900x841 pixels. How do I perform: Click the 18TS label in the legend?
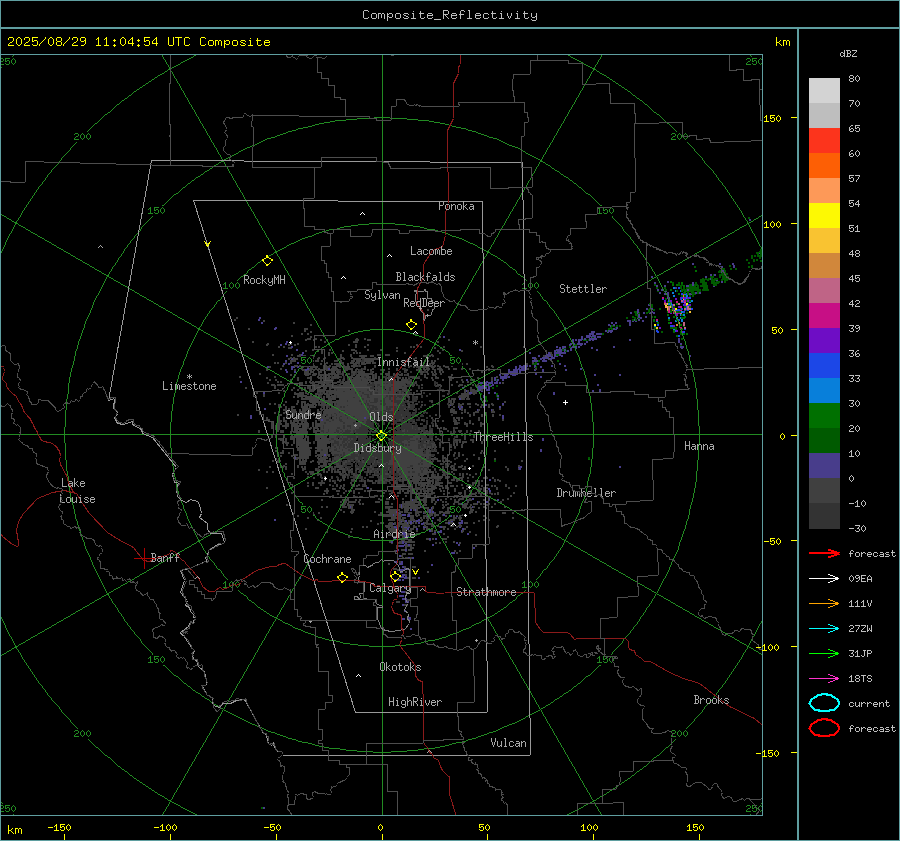click(x=860, y=679)
